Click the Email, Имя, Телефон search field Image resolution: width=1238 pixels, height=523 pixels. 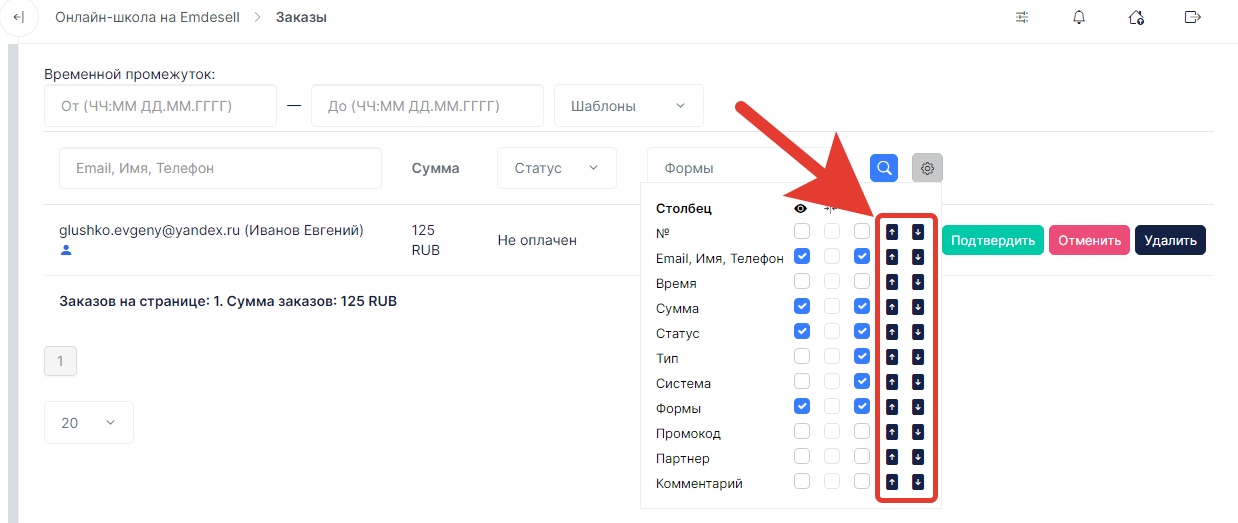(x=221, y=168)
